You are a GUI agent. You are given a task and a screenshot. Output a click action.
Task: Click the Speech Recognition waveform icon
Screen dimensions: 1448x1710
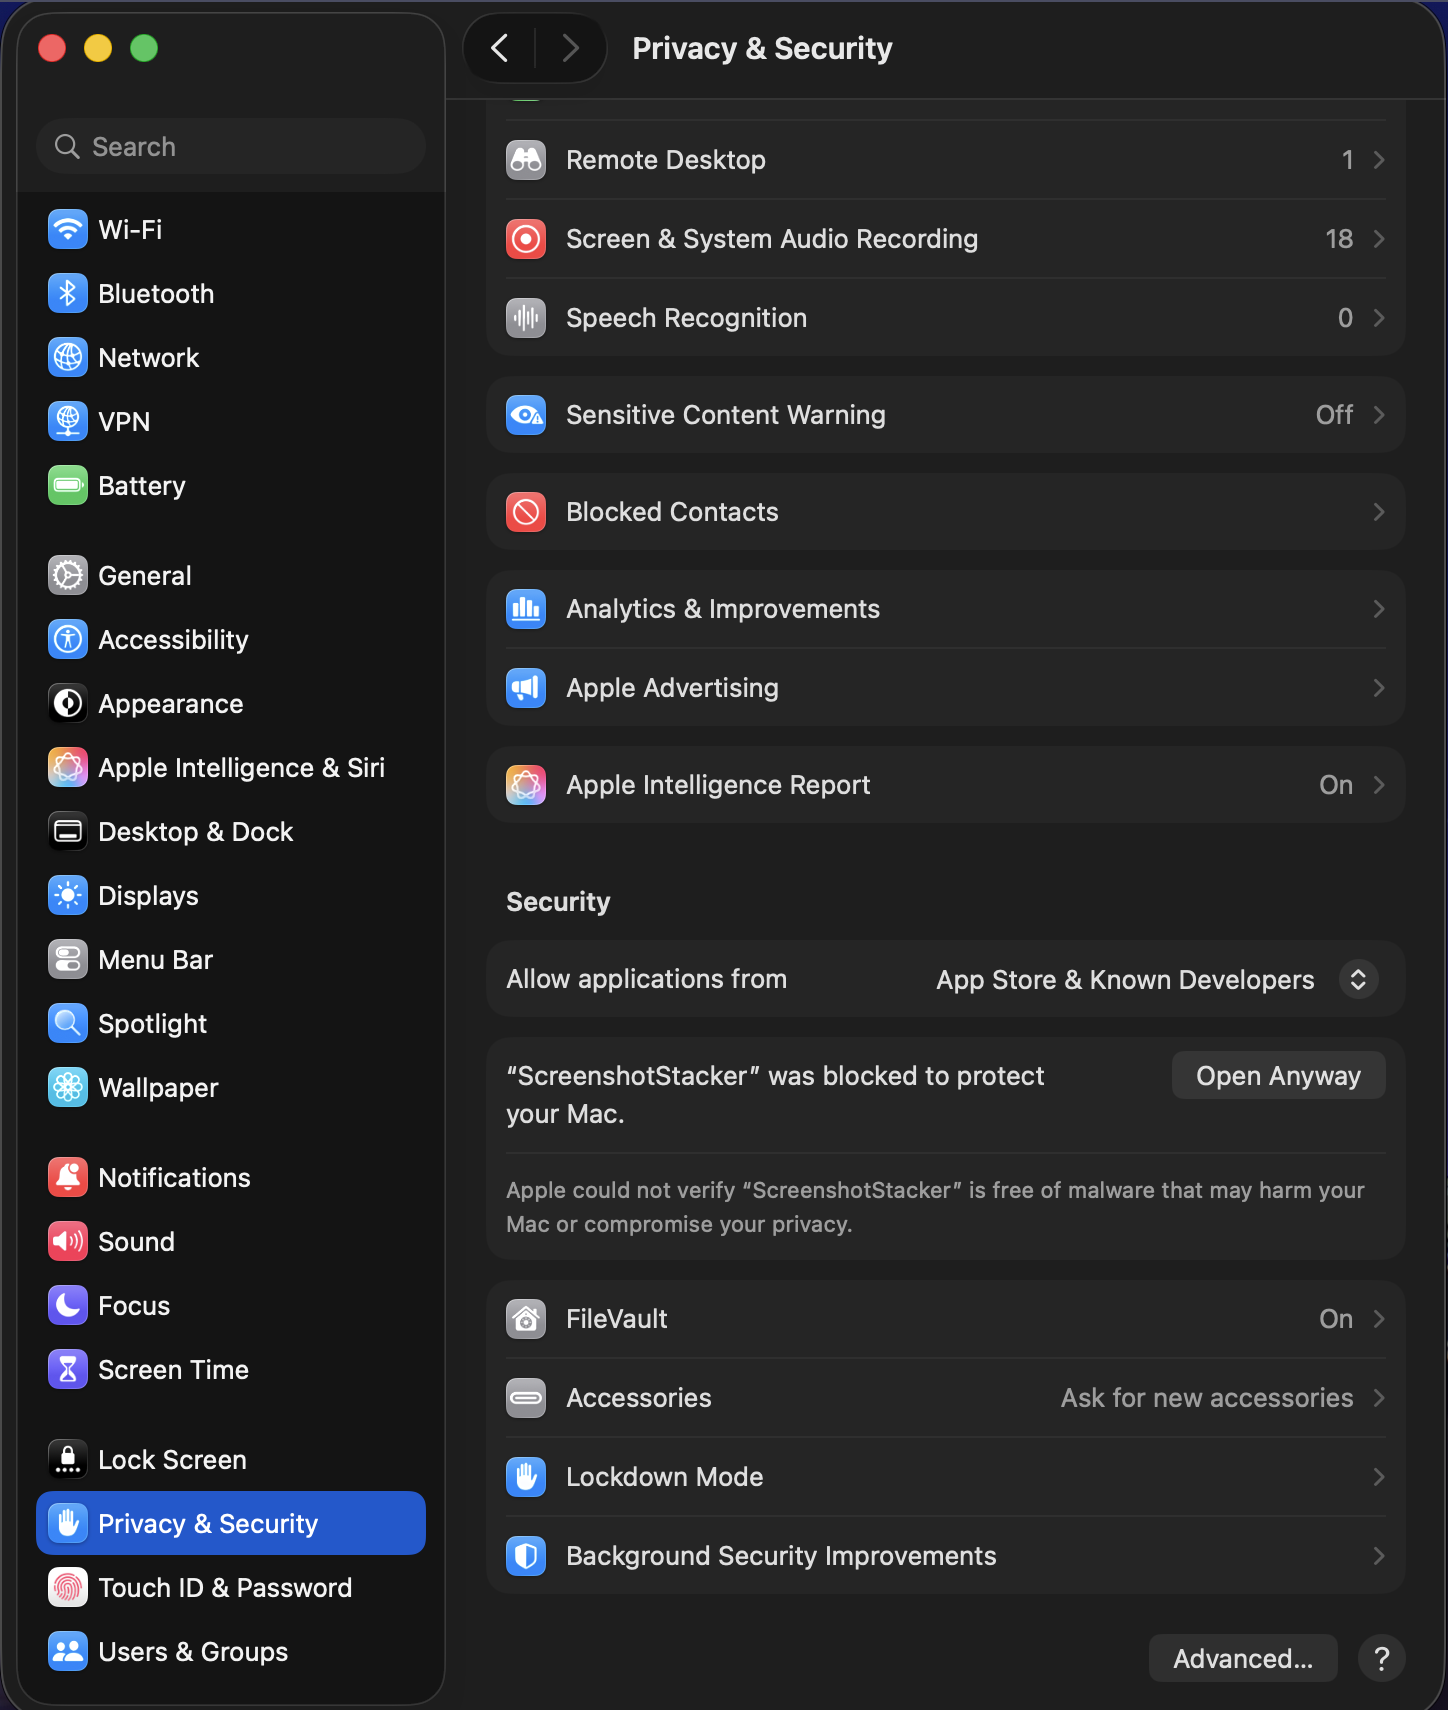click(526, 318)
